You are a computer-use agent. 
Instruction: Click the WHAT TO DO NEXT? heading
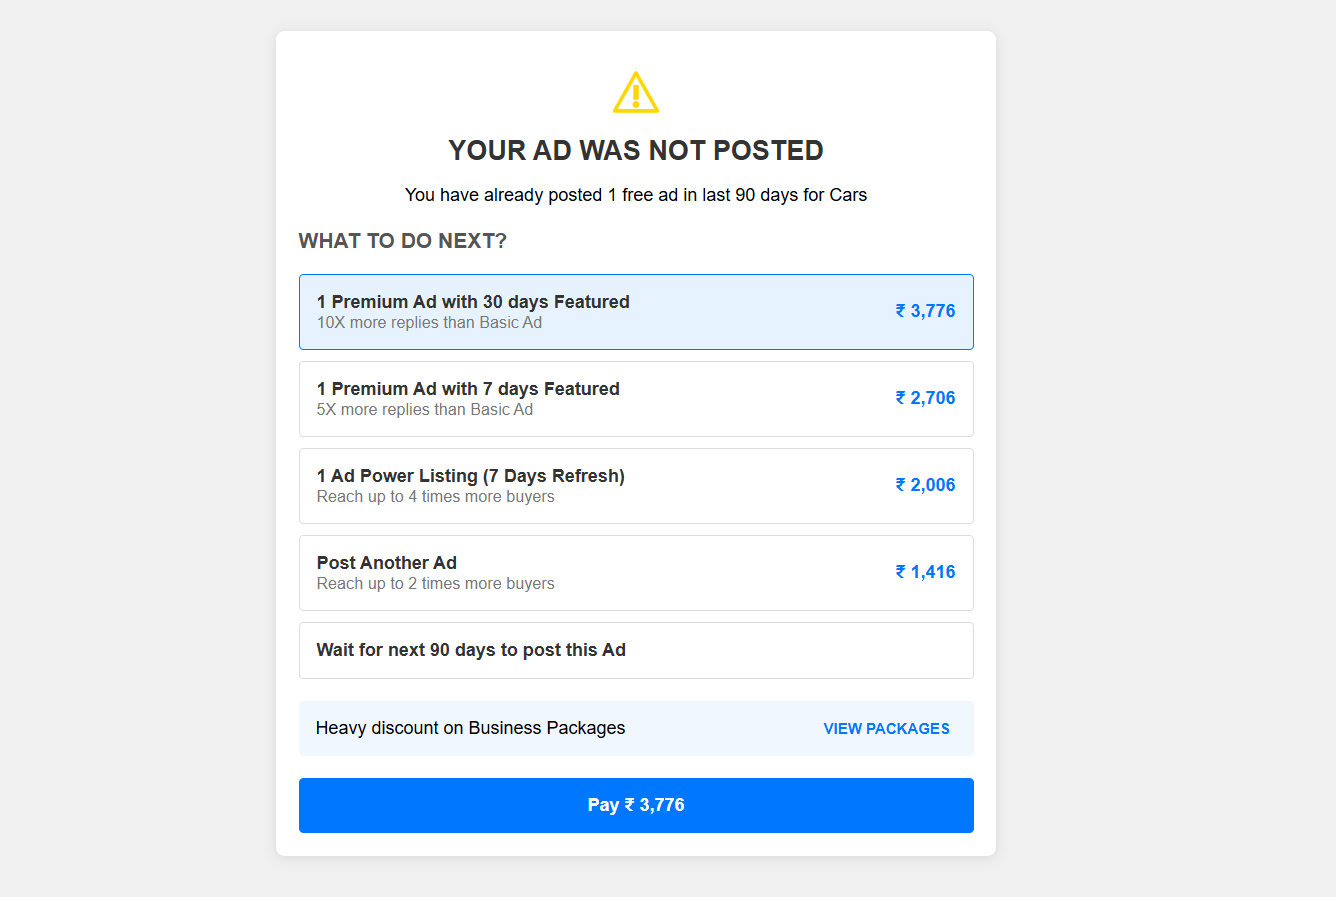(x=403, y=241)
